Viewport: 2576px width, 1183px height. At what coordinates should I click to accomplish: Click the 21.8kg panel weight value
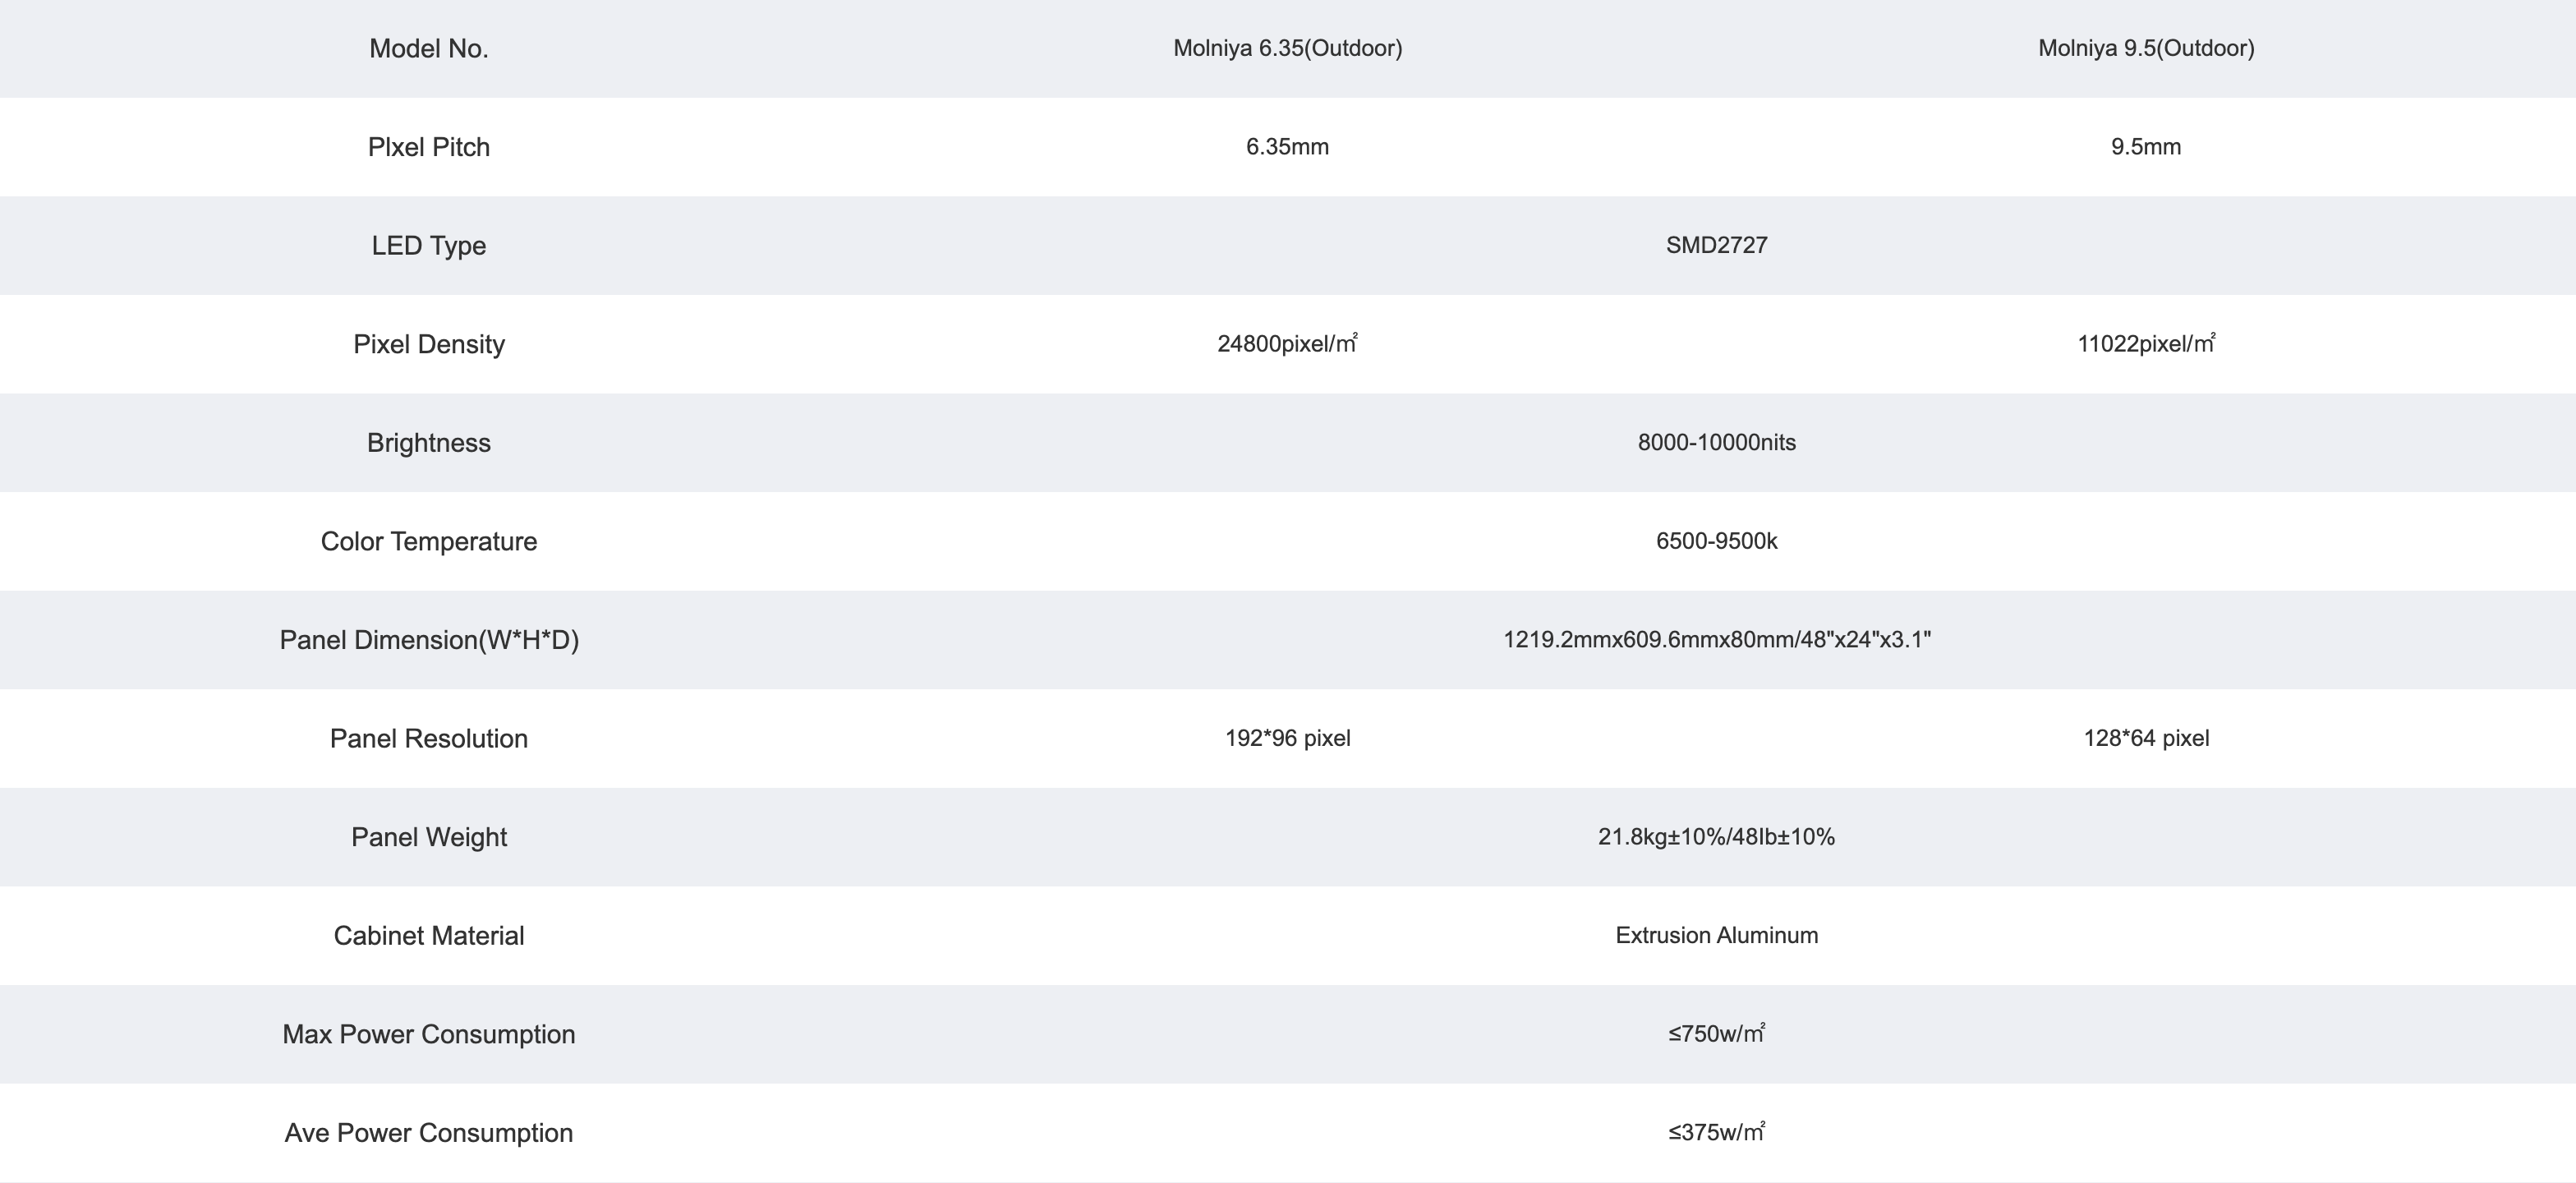1716,836
